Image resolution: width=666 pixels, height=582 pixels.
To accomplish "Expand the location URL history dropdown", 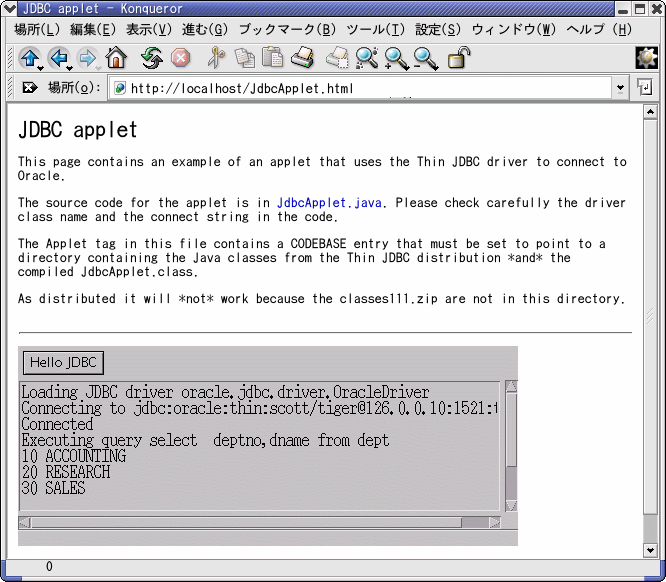I will (x=620, y=88).
